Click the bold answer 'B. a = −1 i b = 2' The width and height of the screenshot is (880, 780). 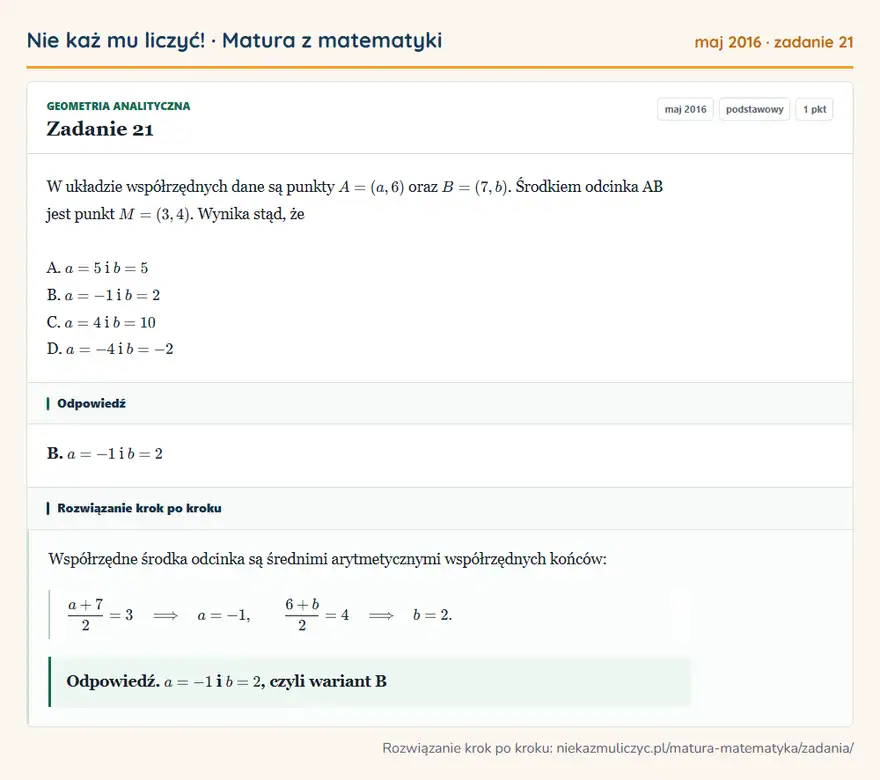click(x=105, y=453)
